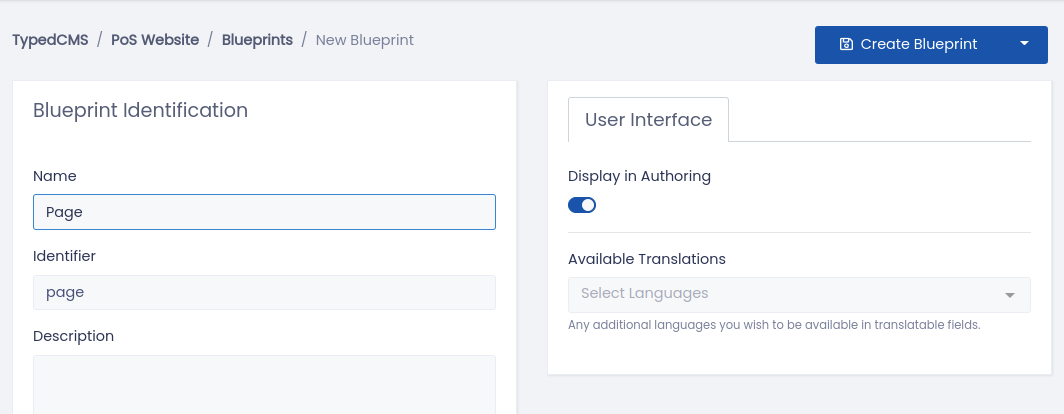Click the Blueprint Identification heading
Viewport: 1064px width, 414px height.
[x=140, y=110]
